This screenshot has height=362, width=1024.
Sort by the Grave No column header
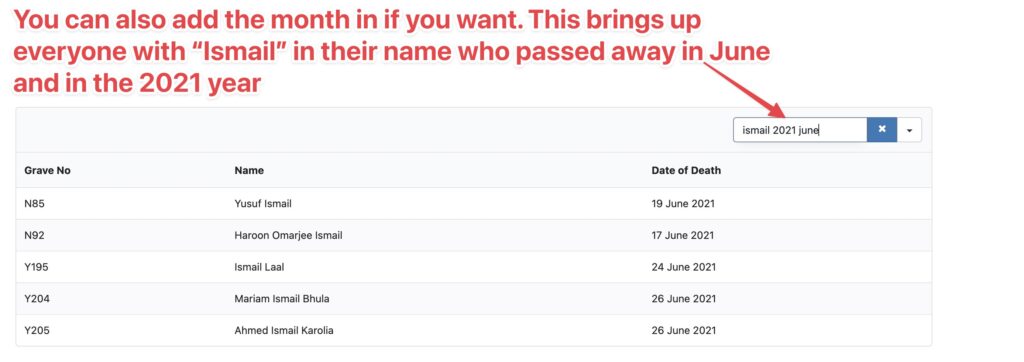pos(47,171)
